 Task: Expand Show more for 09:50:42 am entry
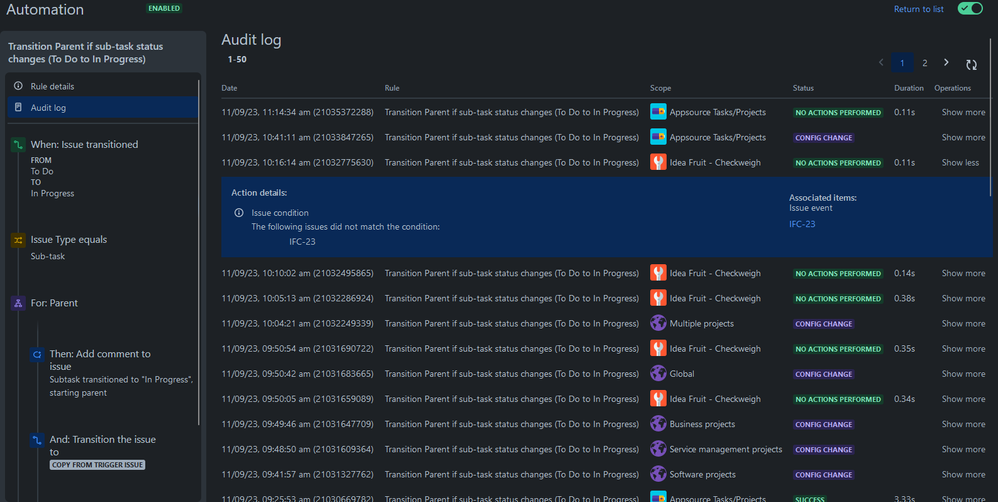click(x=963, y=373)
